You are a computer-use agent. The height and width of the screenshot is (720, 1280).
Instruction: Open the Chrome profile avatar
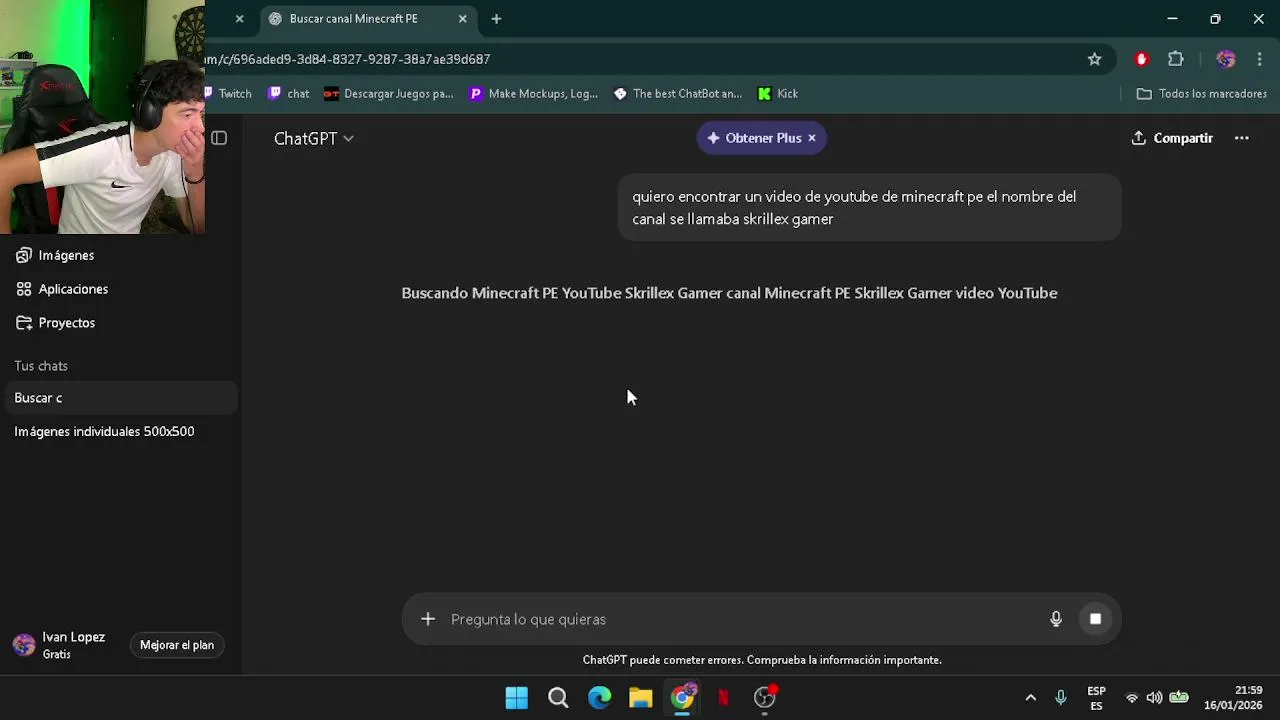[x=1226, y=59]
